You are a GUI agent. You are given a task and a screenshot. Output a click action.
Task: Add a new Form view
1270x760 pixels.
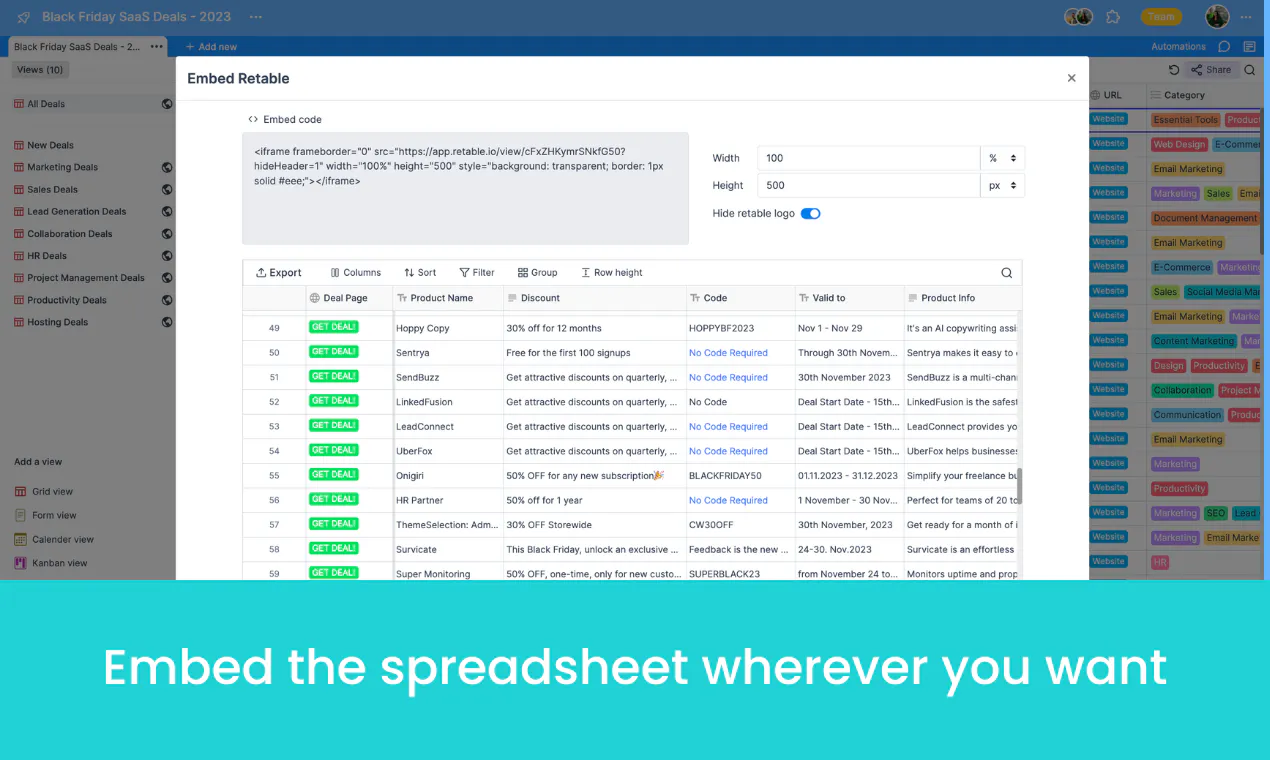[x=46, y=515]
